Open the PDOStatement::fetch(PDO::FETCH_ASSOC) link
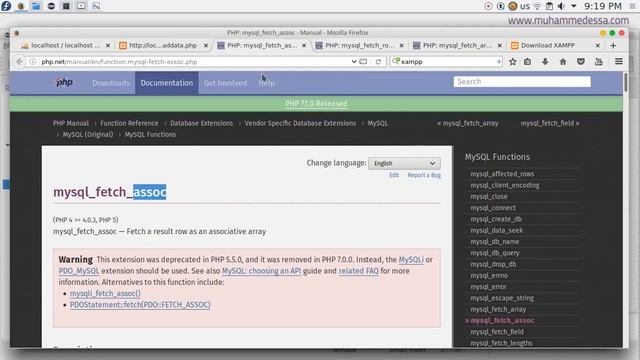The image size is (640, 360). (140, 305)
